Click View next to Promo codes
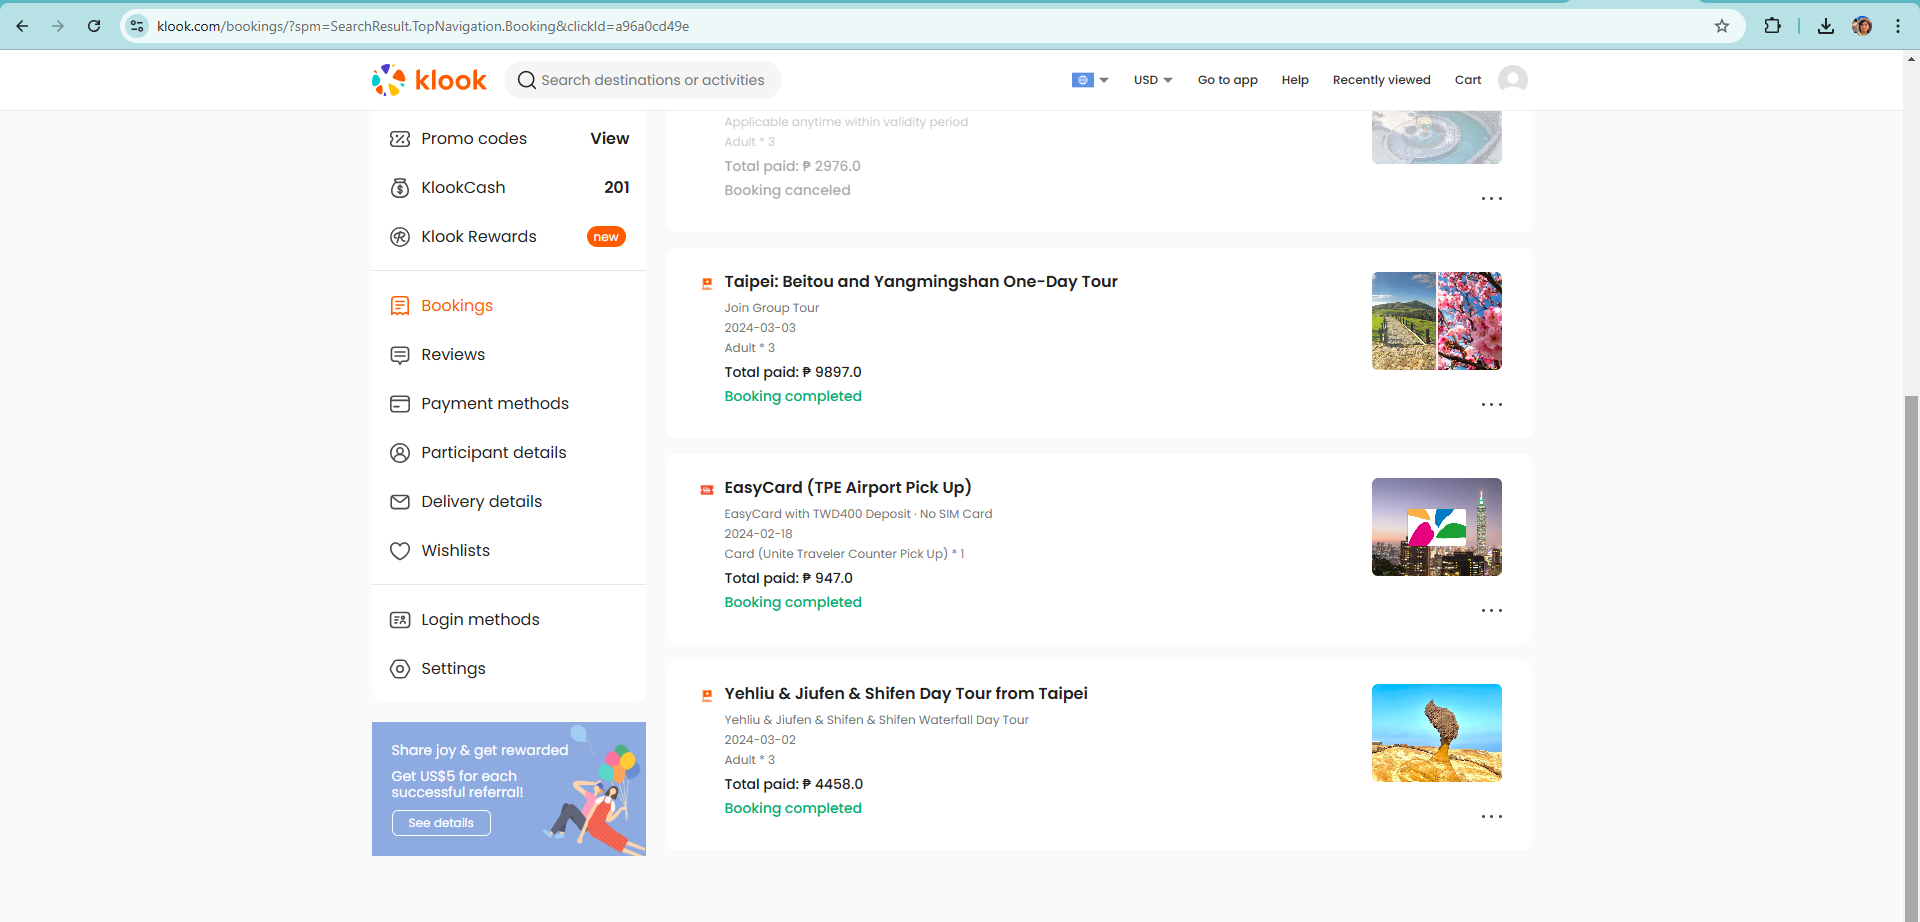 [x=610, y=139]
